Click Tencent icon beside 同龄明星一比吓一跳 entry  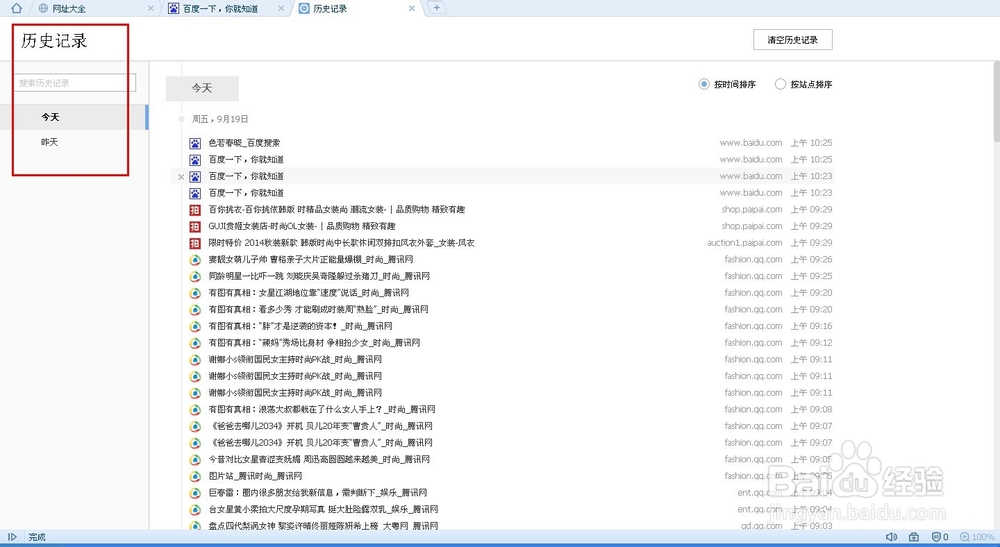[x=195, y=277]
